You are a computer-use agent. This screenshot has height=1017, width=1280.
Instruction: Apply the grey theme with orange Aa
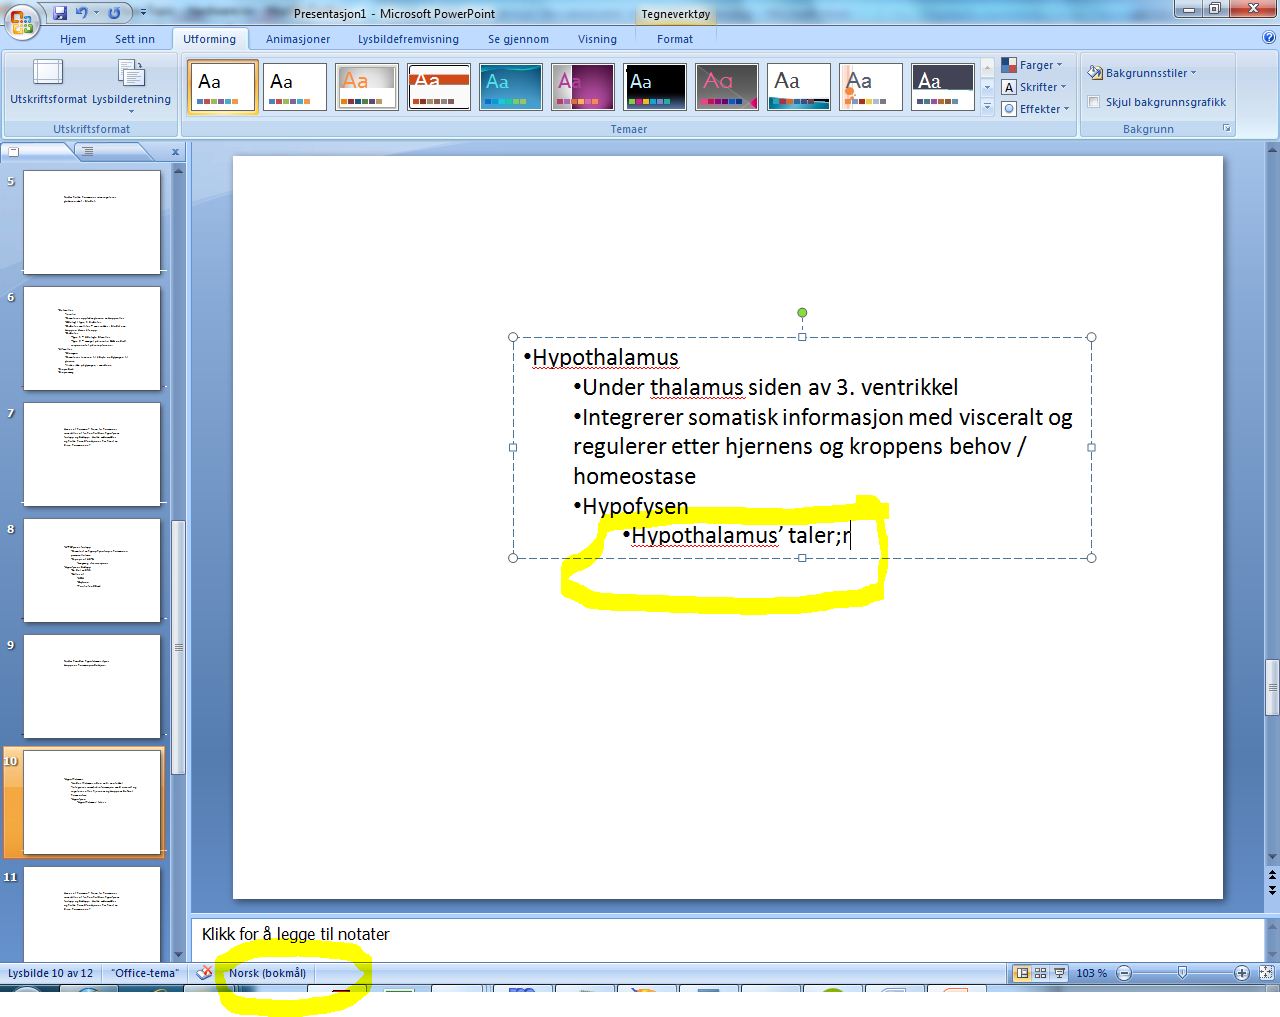pos(367,87)
